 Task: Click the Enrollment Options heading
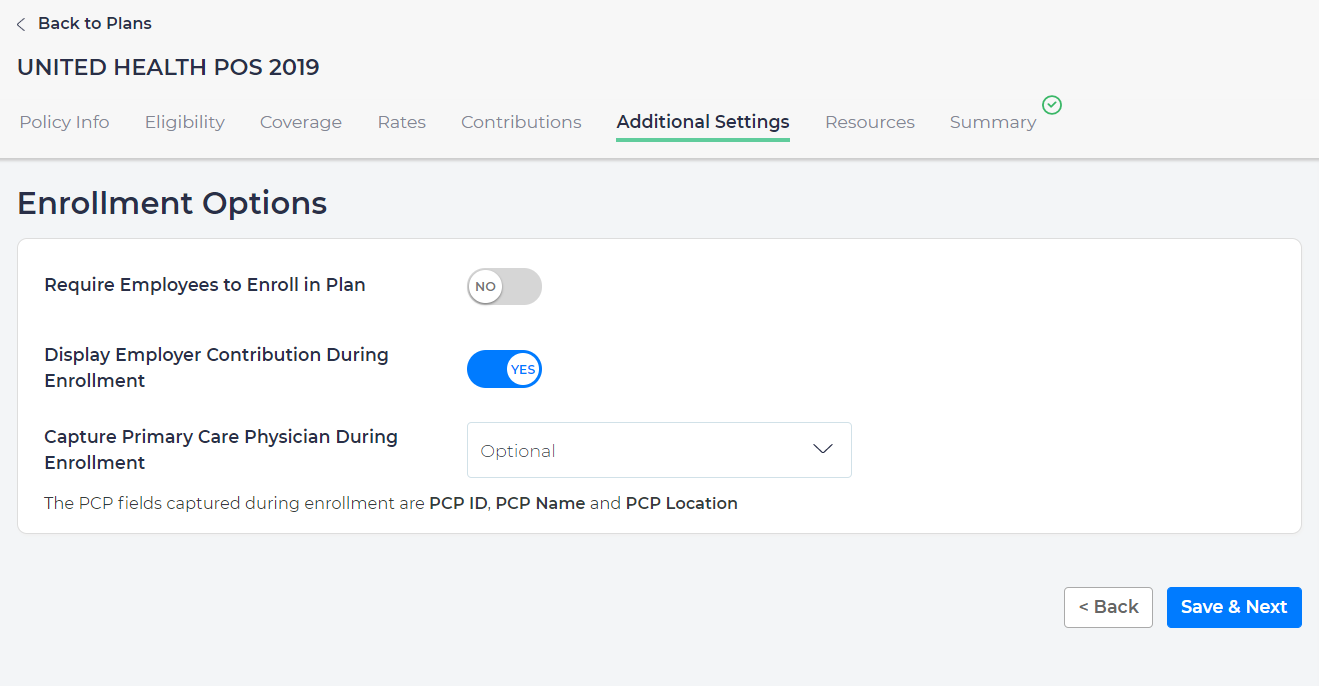coord(172,203)
